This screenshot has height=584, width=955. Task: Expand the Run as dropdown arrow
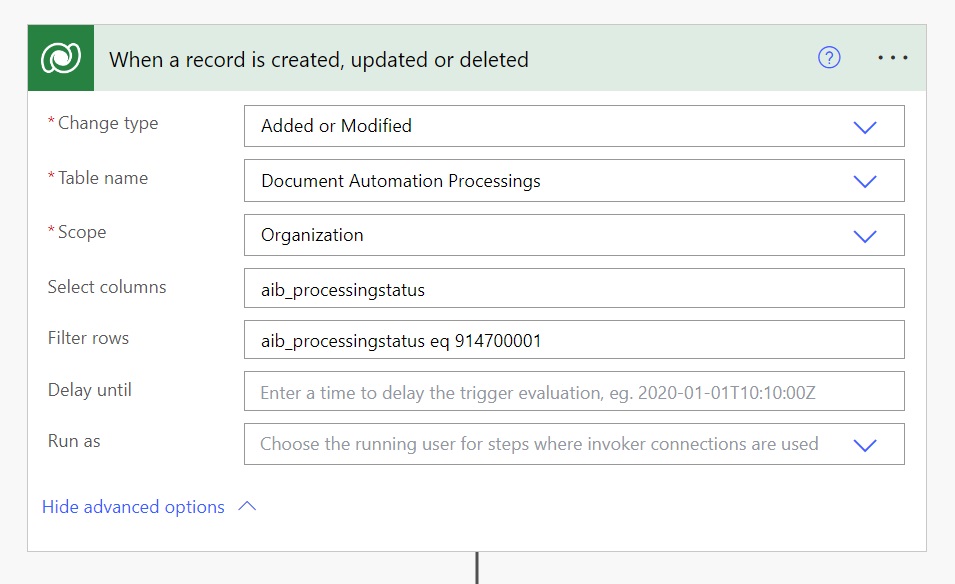[865, 445]
